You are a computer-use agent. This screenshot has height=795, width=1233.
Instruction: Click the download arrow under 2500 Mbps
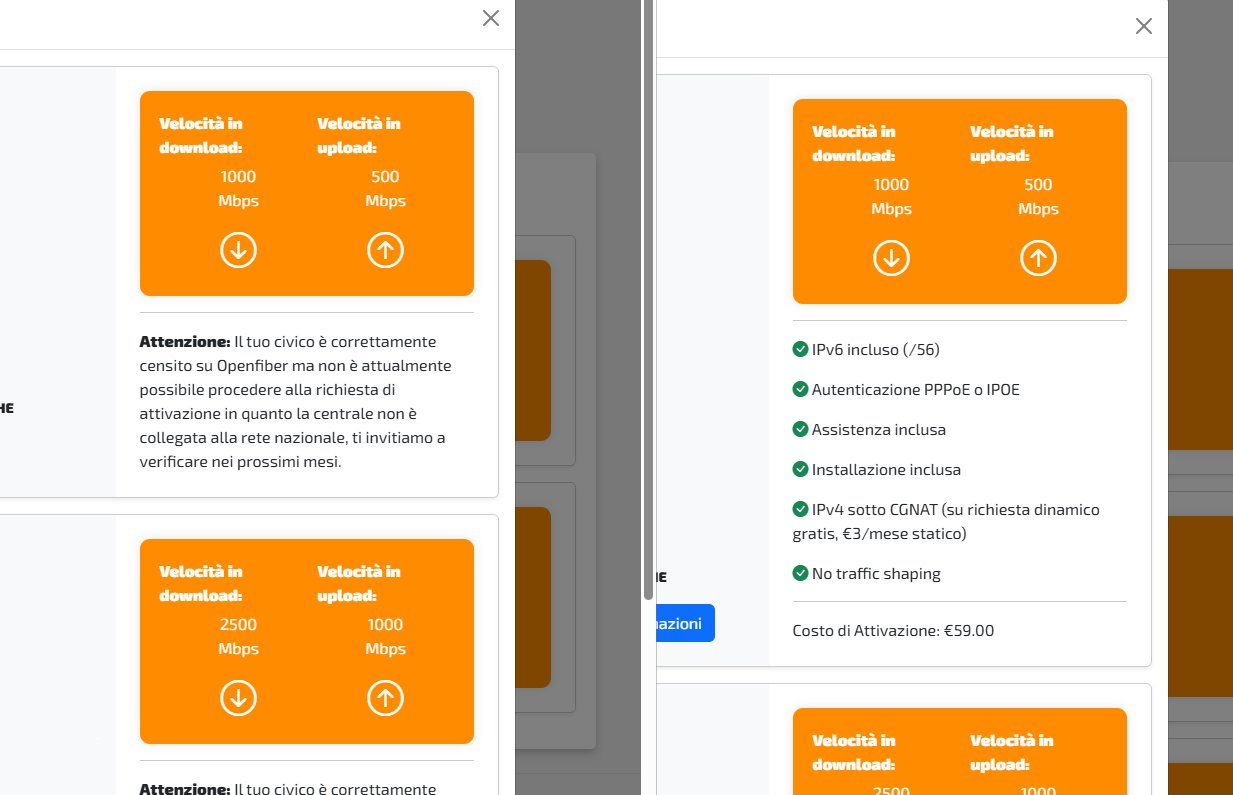point(239,698)
